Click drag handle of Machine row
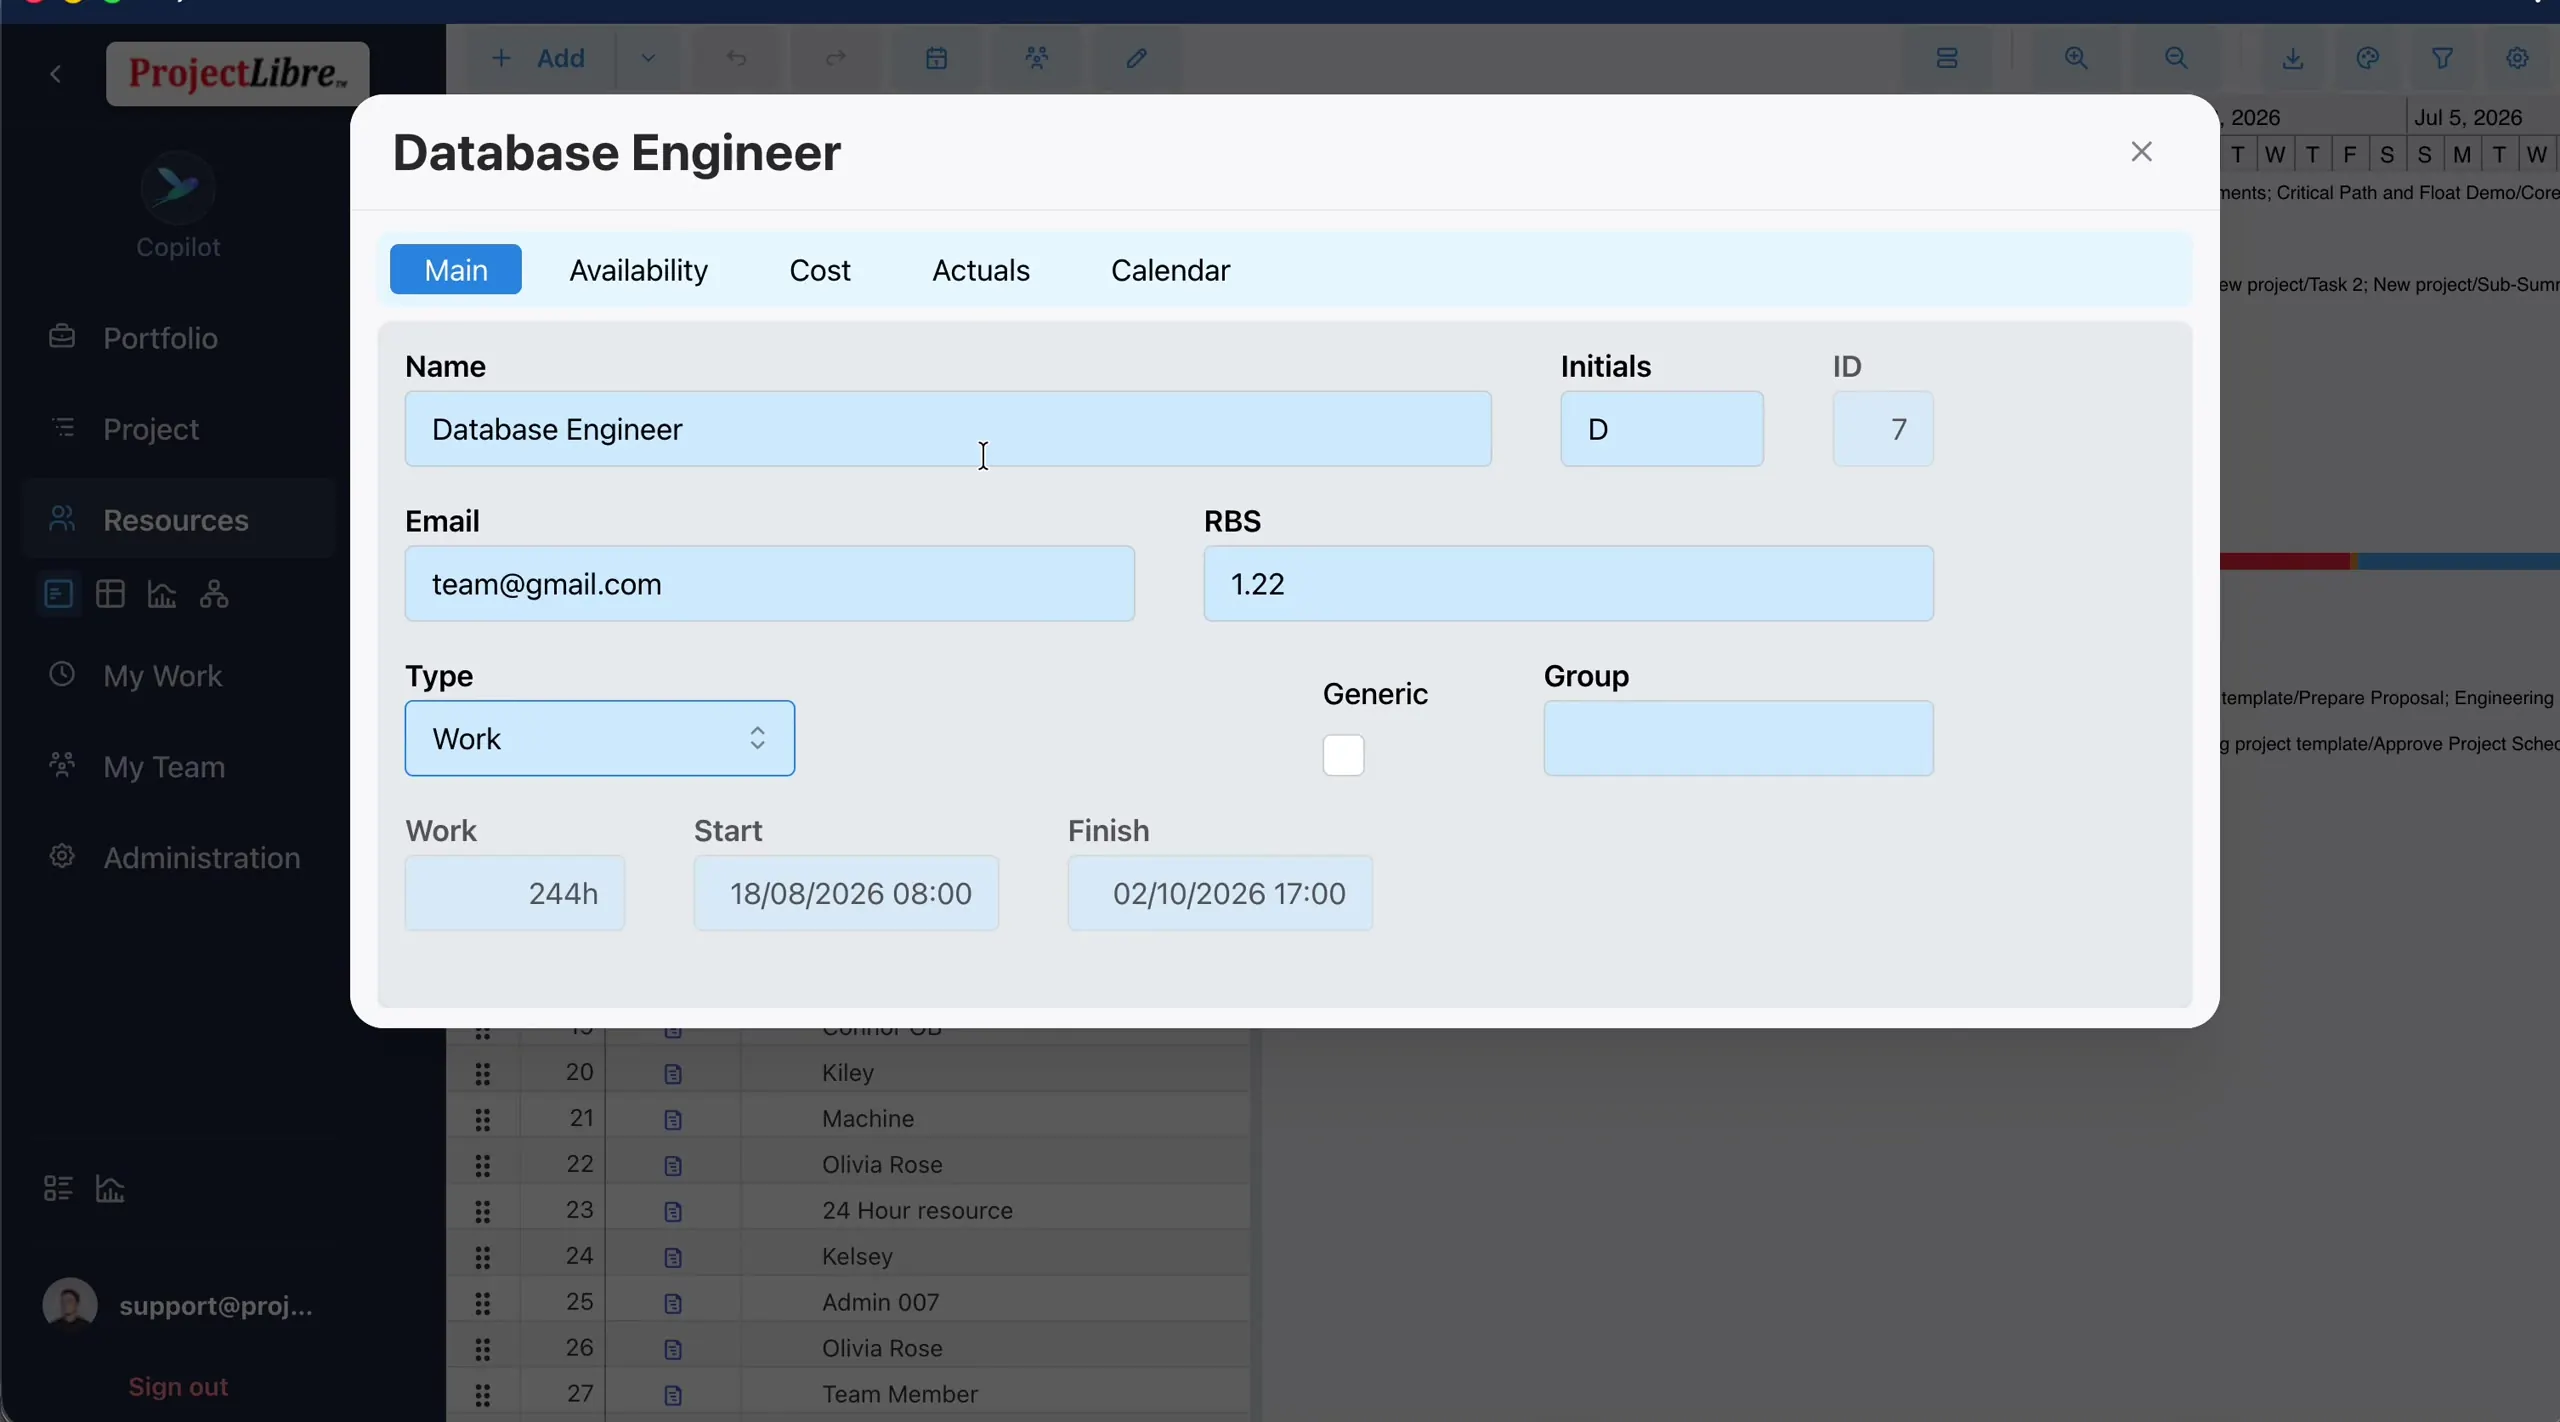 pyautogui.click(x=483, y=1119)
